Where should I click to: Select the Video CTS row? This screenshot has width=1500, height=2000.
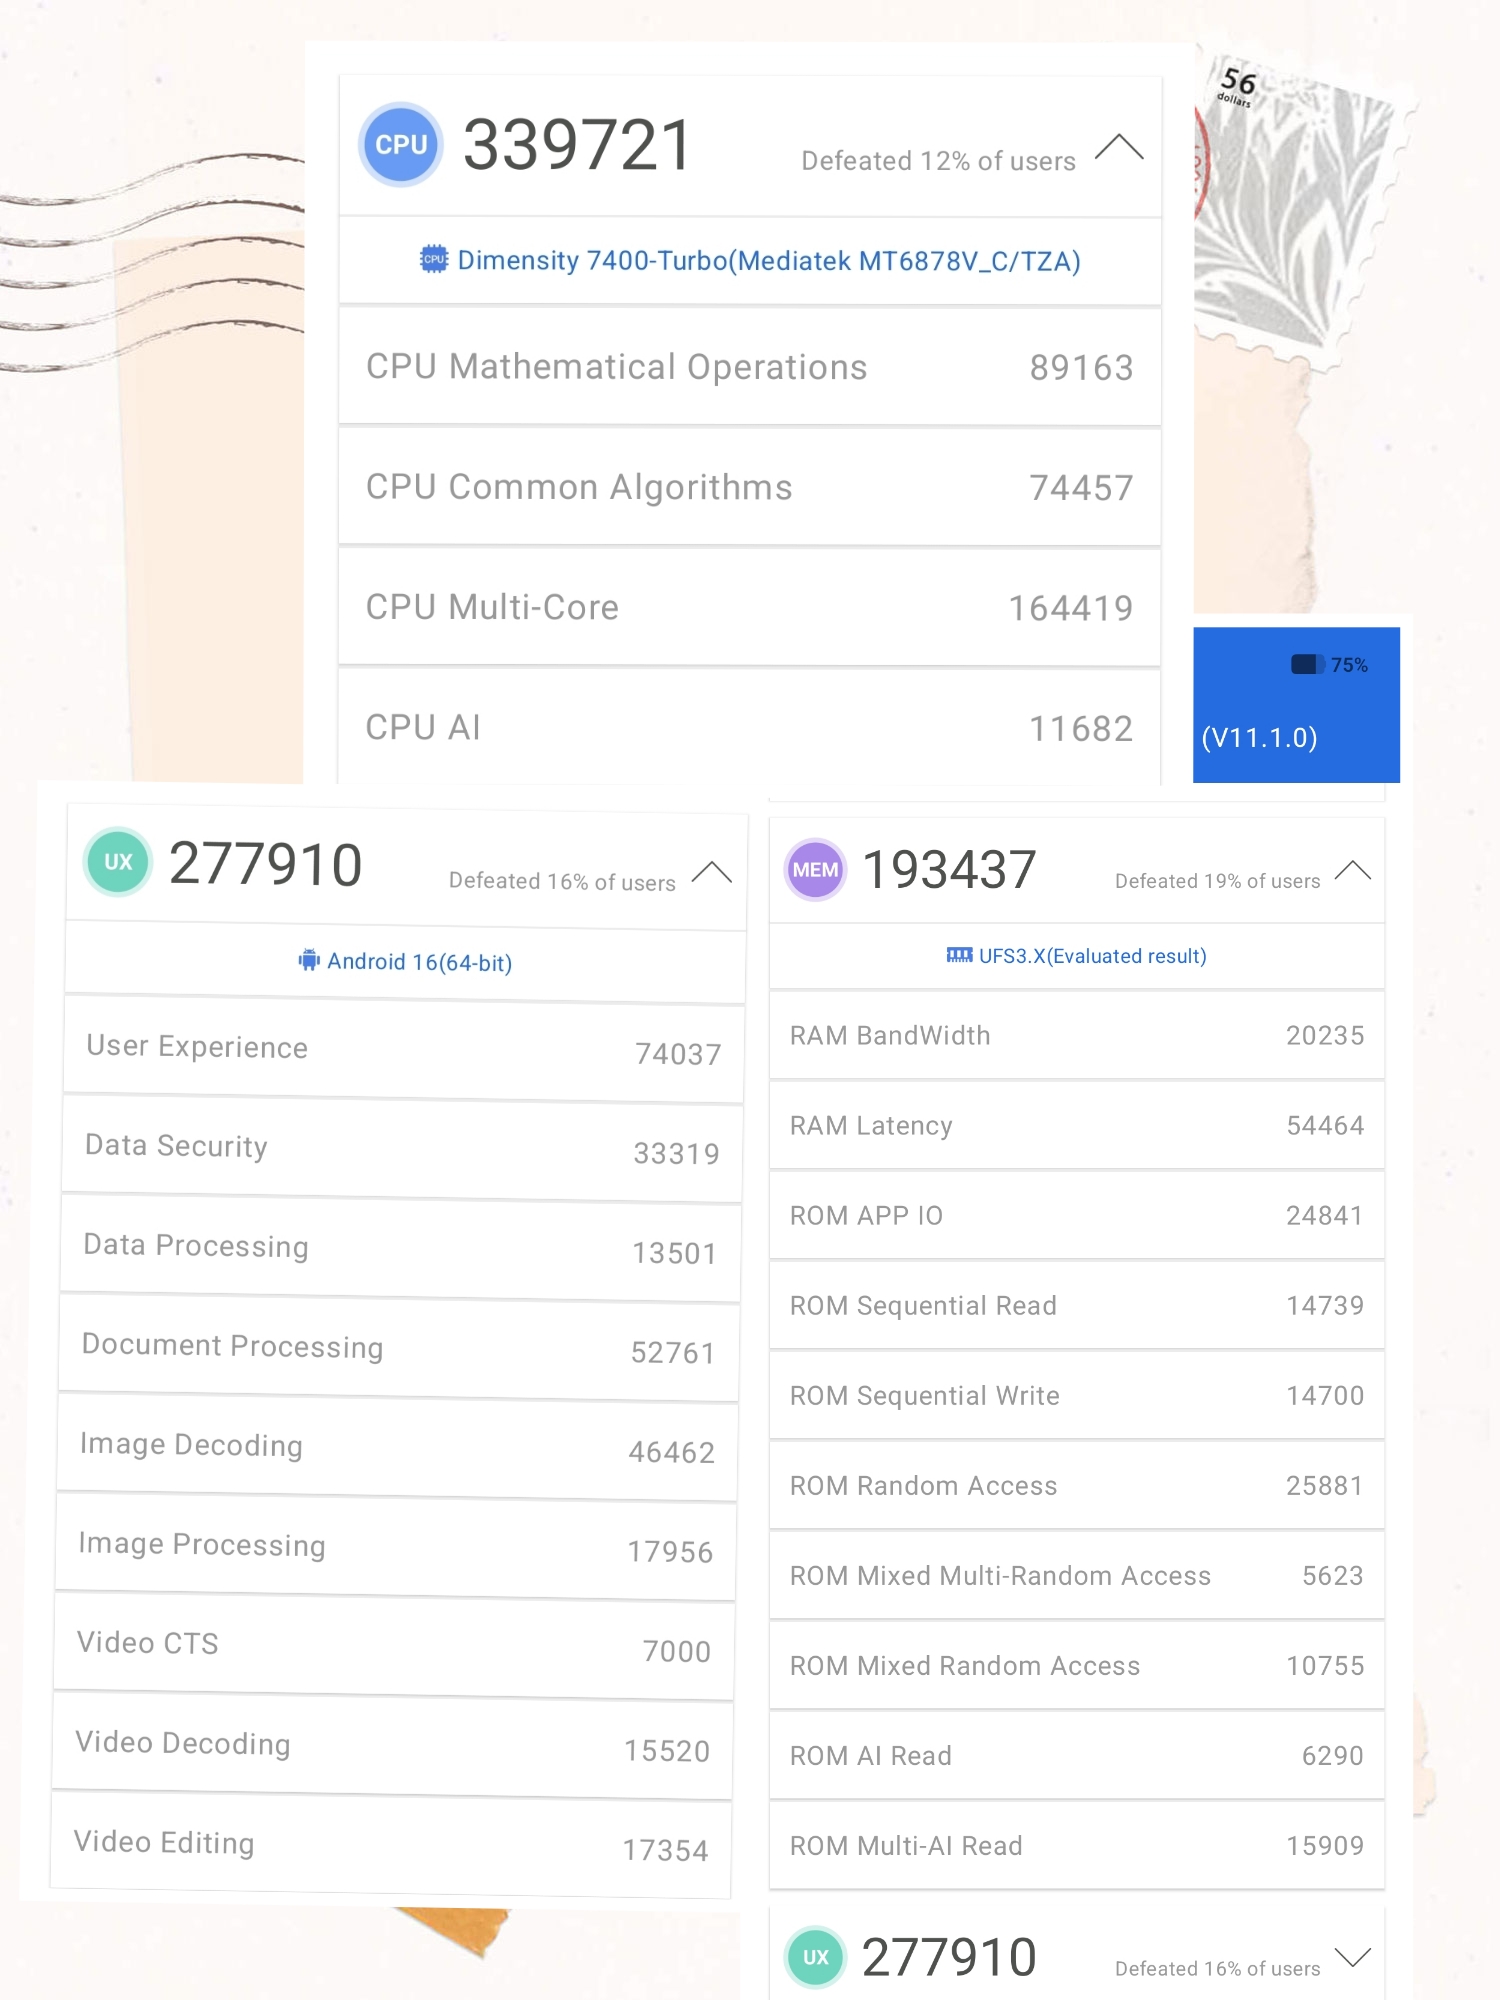tap(393, 1646)
